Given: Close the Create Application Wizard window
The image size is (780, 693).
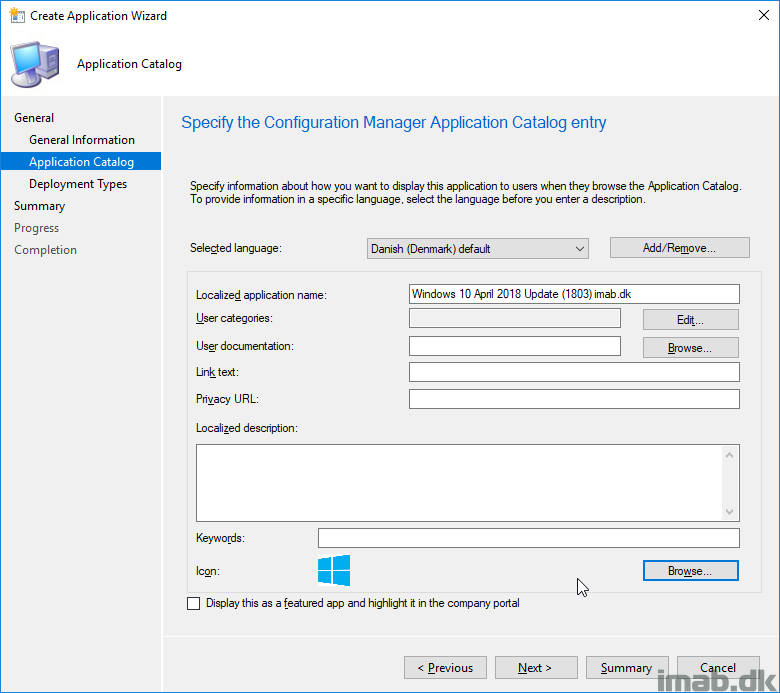Looking at the screenshot, I should click(764, 15).
